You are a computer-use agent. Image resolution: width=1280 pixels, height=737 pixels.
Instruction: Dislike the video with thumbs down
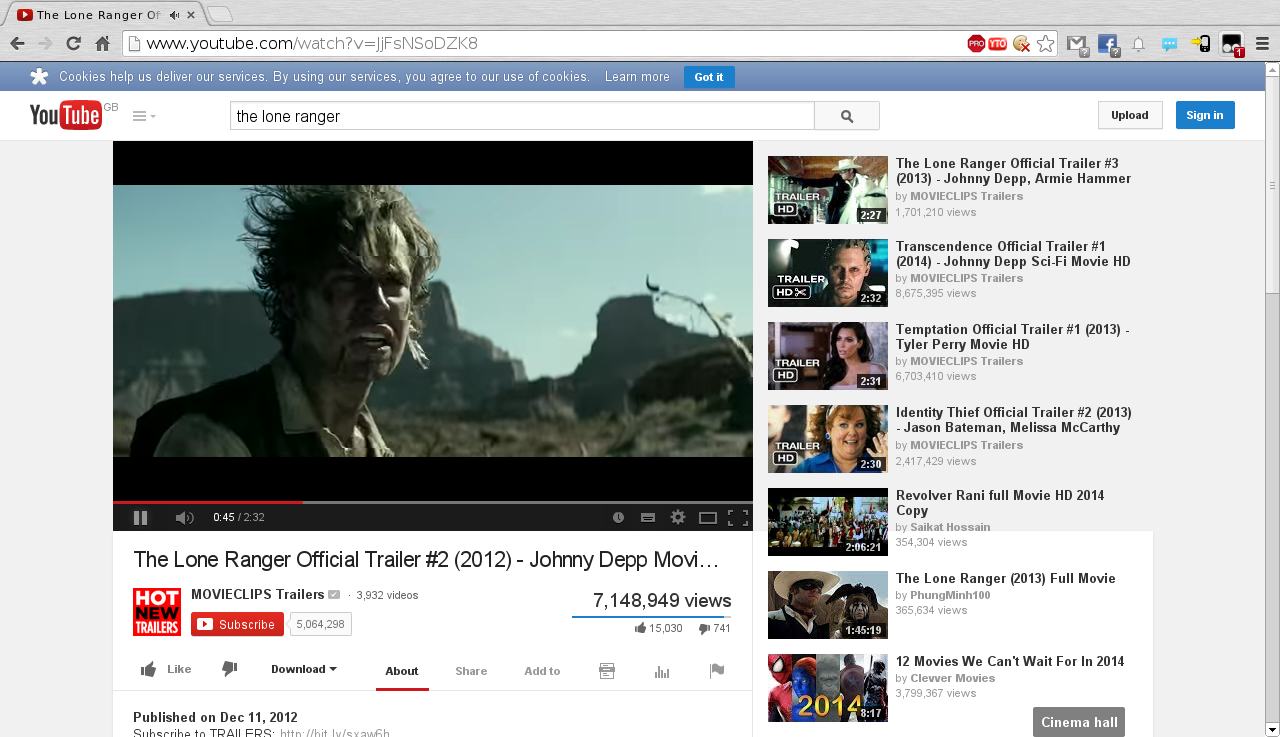pos(230,669)
